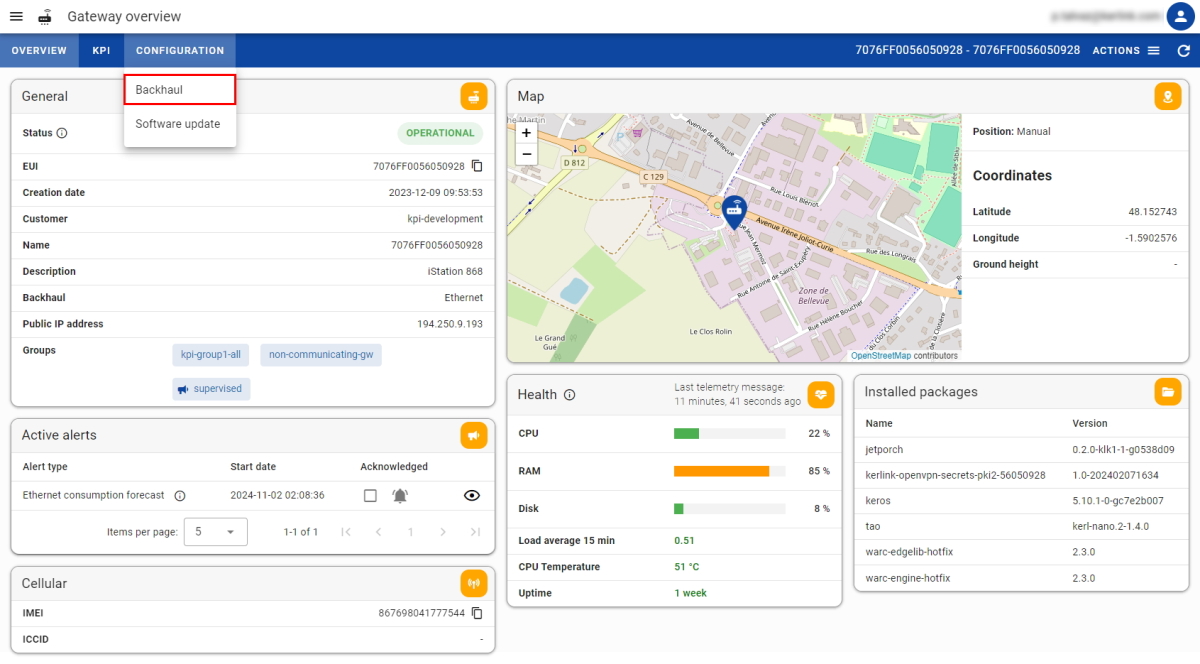The width and height of the screenshot is (1200, 664).
Task: Click the Active alerts bell icon
Action: 474,435
